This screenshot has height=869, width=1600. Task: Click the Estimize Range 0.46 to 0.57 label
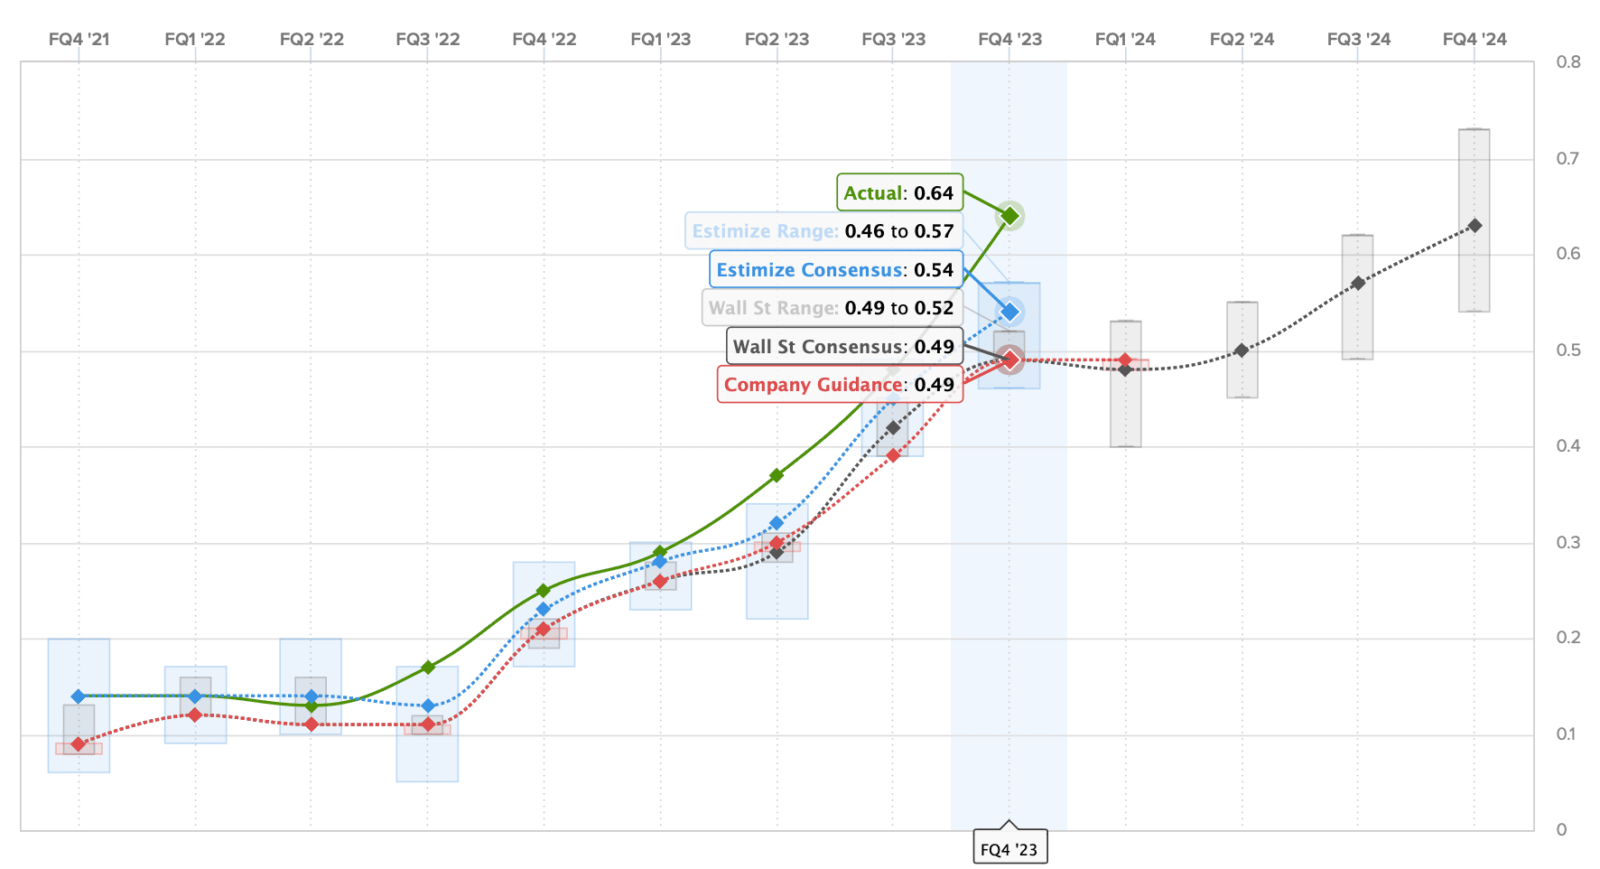(824, 231)
